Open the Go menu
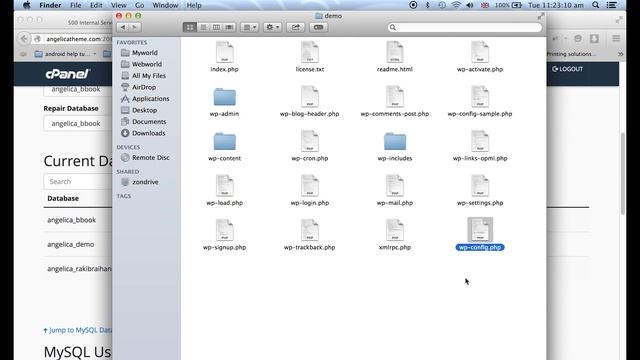Screen dimensions: 640x360 (x=140, y=5)
